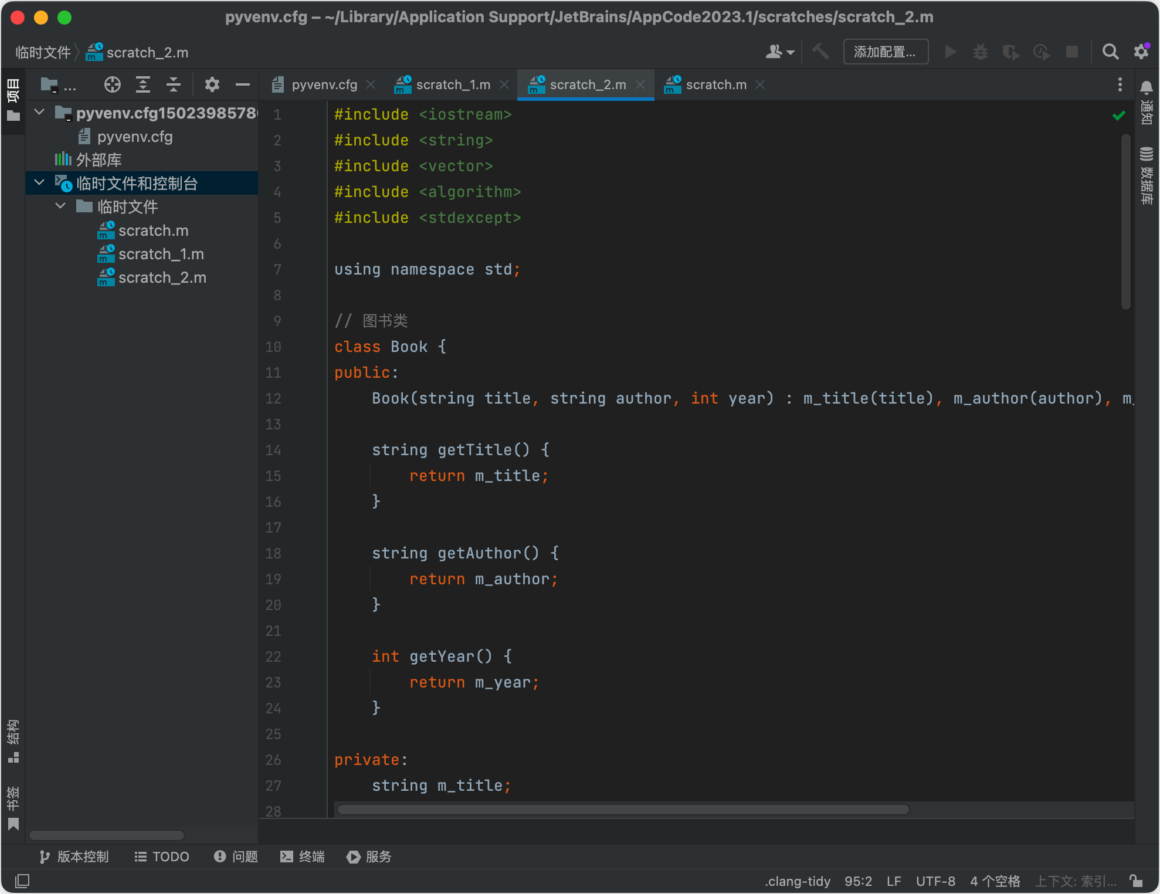The width and height of the screenshot is (1160, 894).
Task: Click the 上下文 context status widget
Action: [1076, 881]
